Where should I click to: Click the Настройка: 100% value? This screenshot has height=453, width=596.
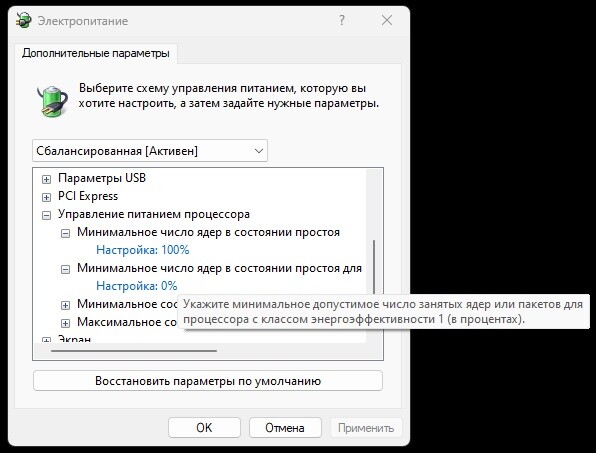coord(143,250)
